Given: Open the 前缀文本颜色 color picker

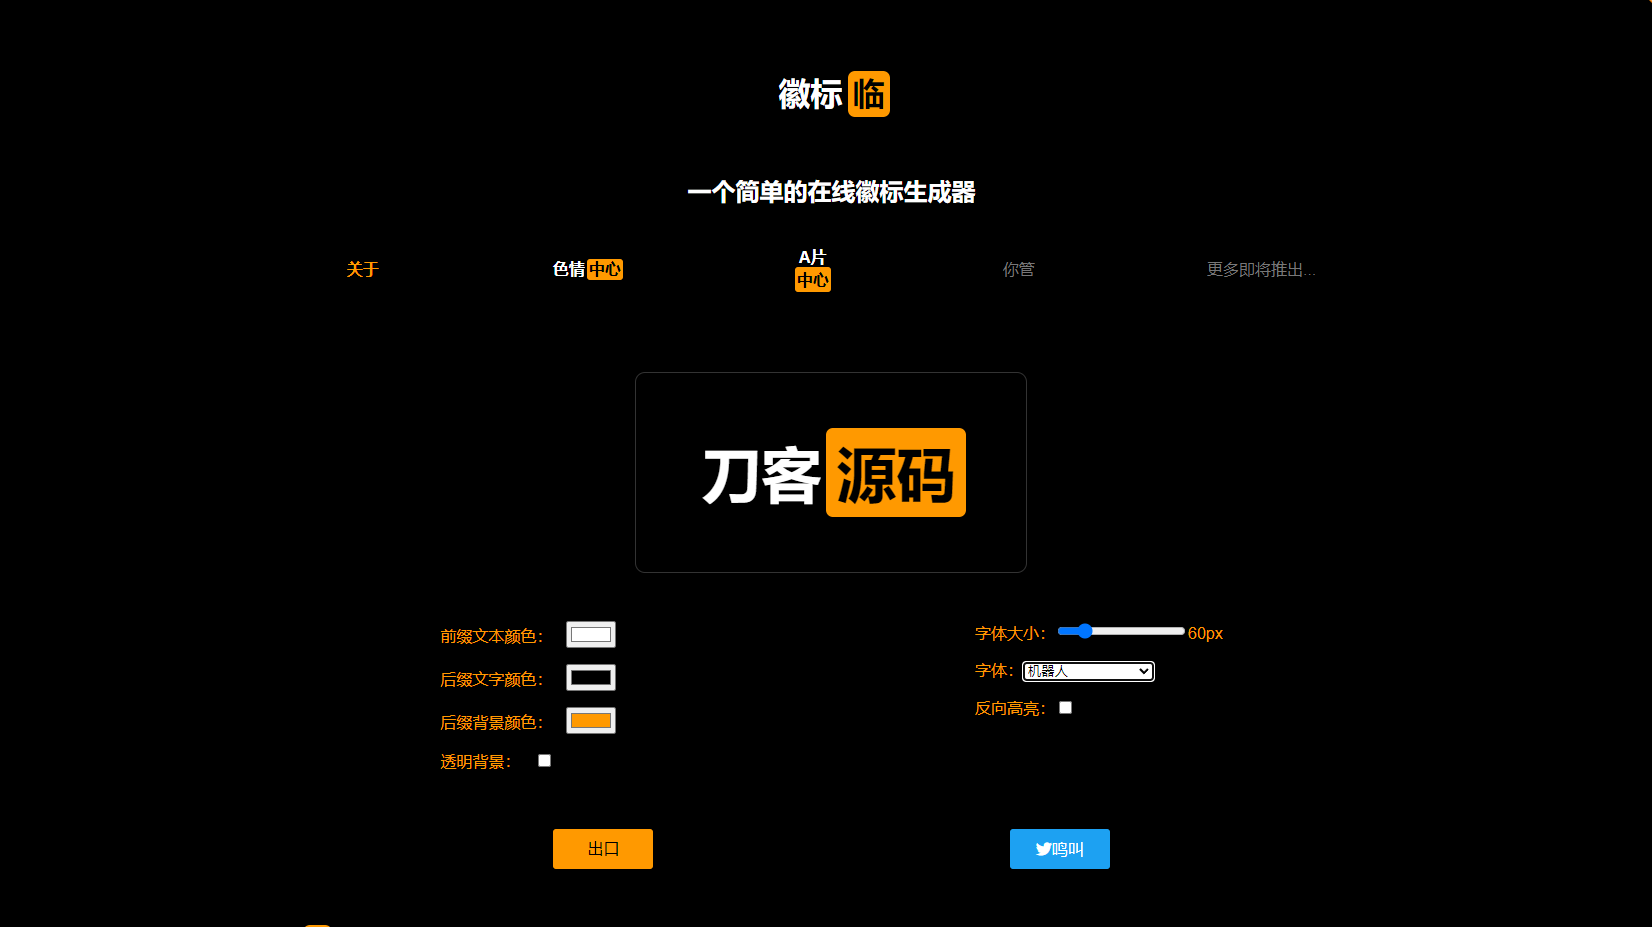Looking at the screenshot, I should [590, 633].
